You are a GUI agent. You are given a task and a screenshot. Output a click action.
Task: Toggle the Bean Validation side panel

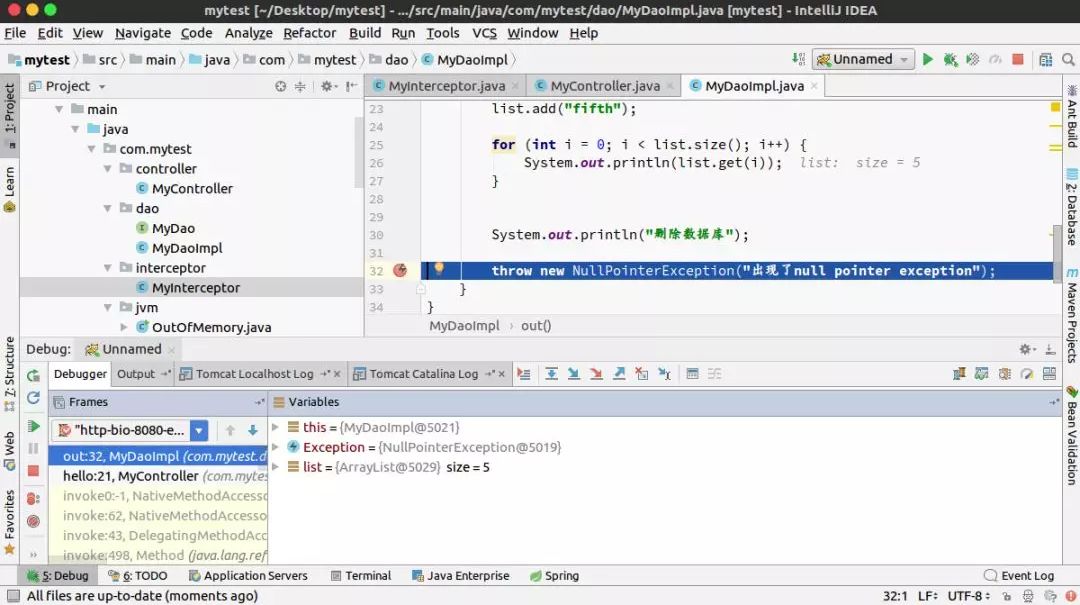(x=1072, y=436)
